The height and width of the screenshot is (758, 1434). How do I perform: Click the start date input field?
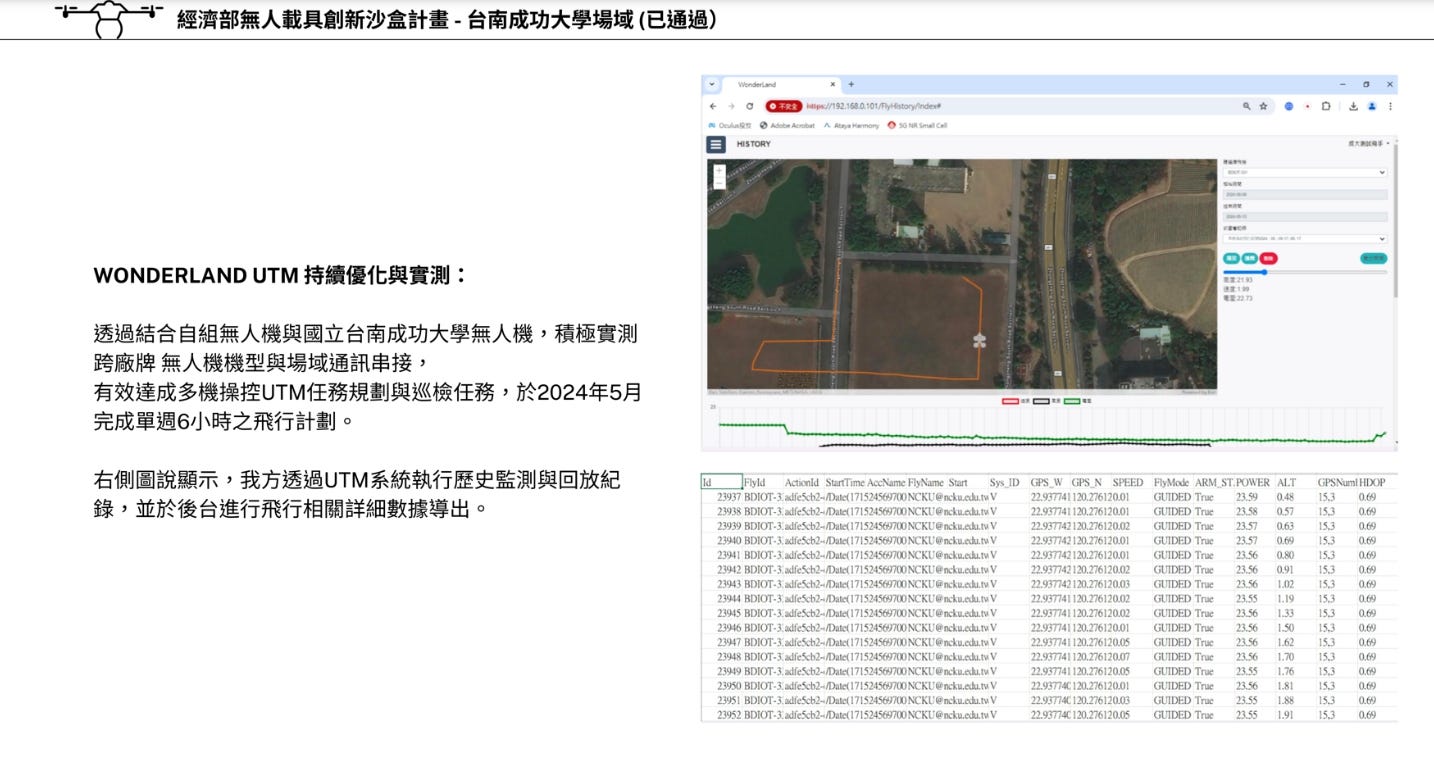(x=1305, y=194)
